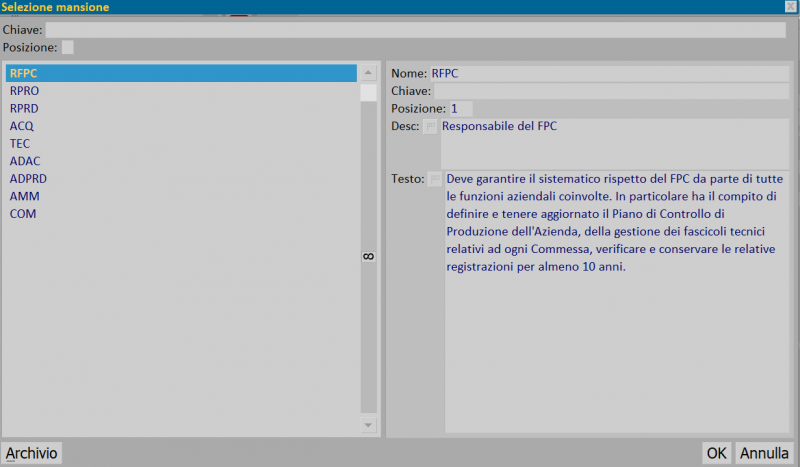
Task: Click the infinity symbol on the scrollbar
Action: [x=368, y=256]
